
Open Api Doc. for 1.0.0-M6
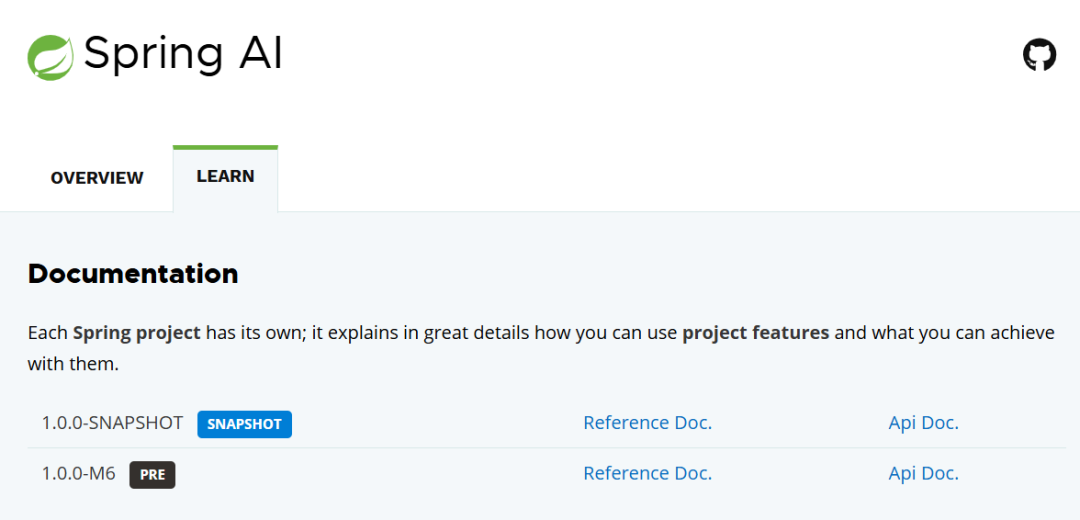[x=924, y=474]
